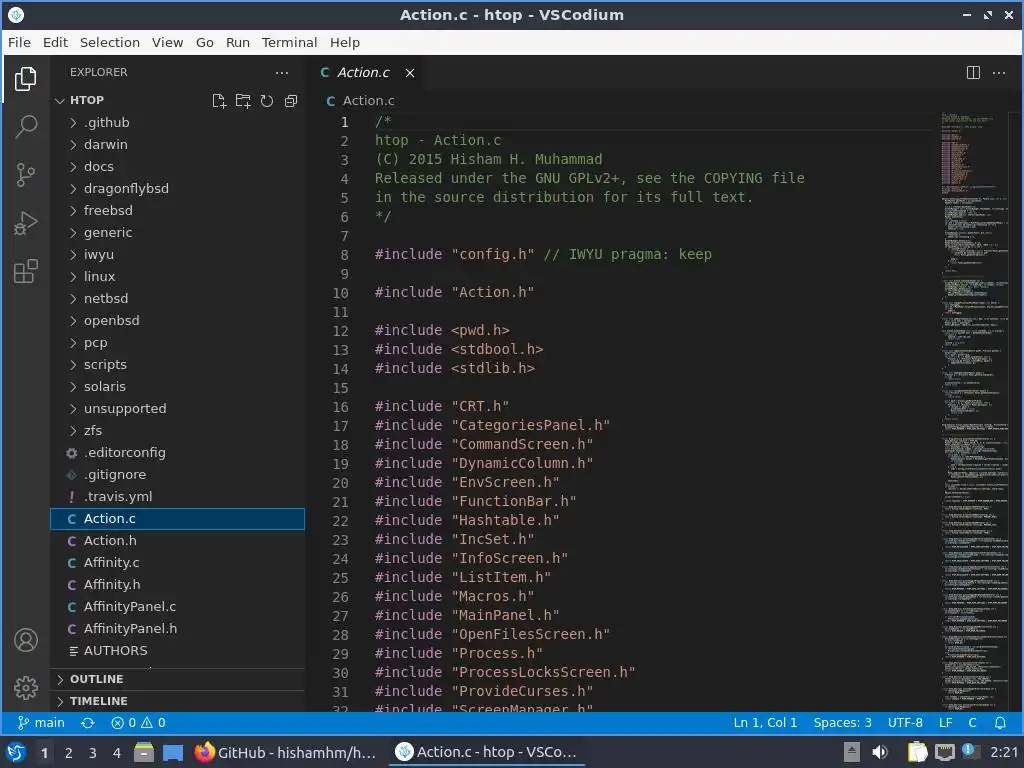
Task: Expand the docs folder
Action: pos(177,167)
